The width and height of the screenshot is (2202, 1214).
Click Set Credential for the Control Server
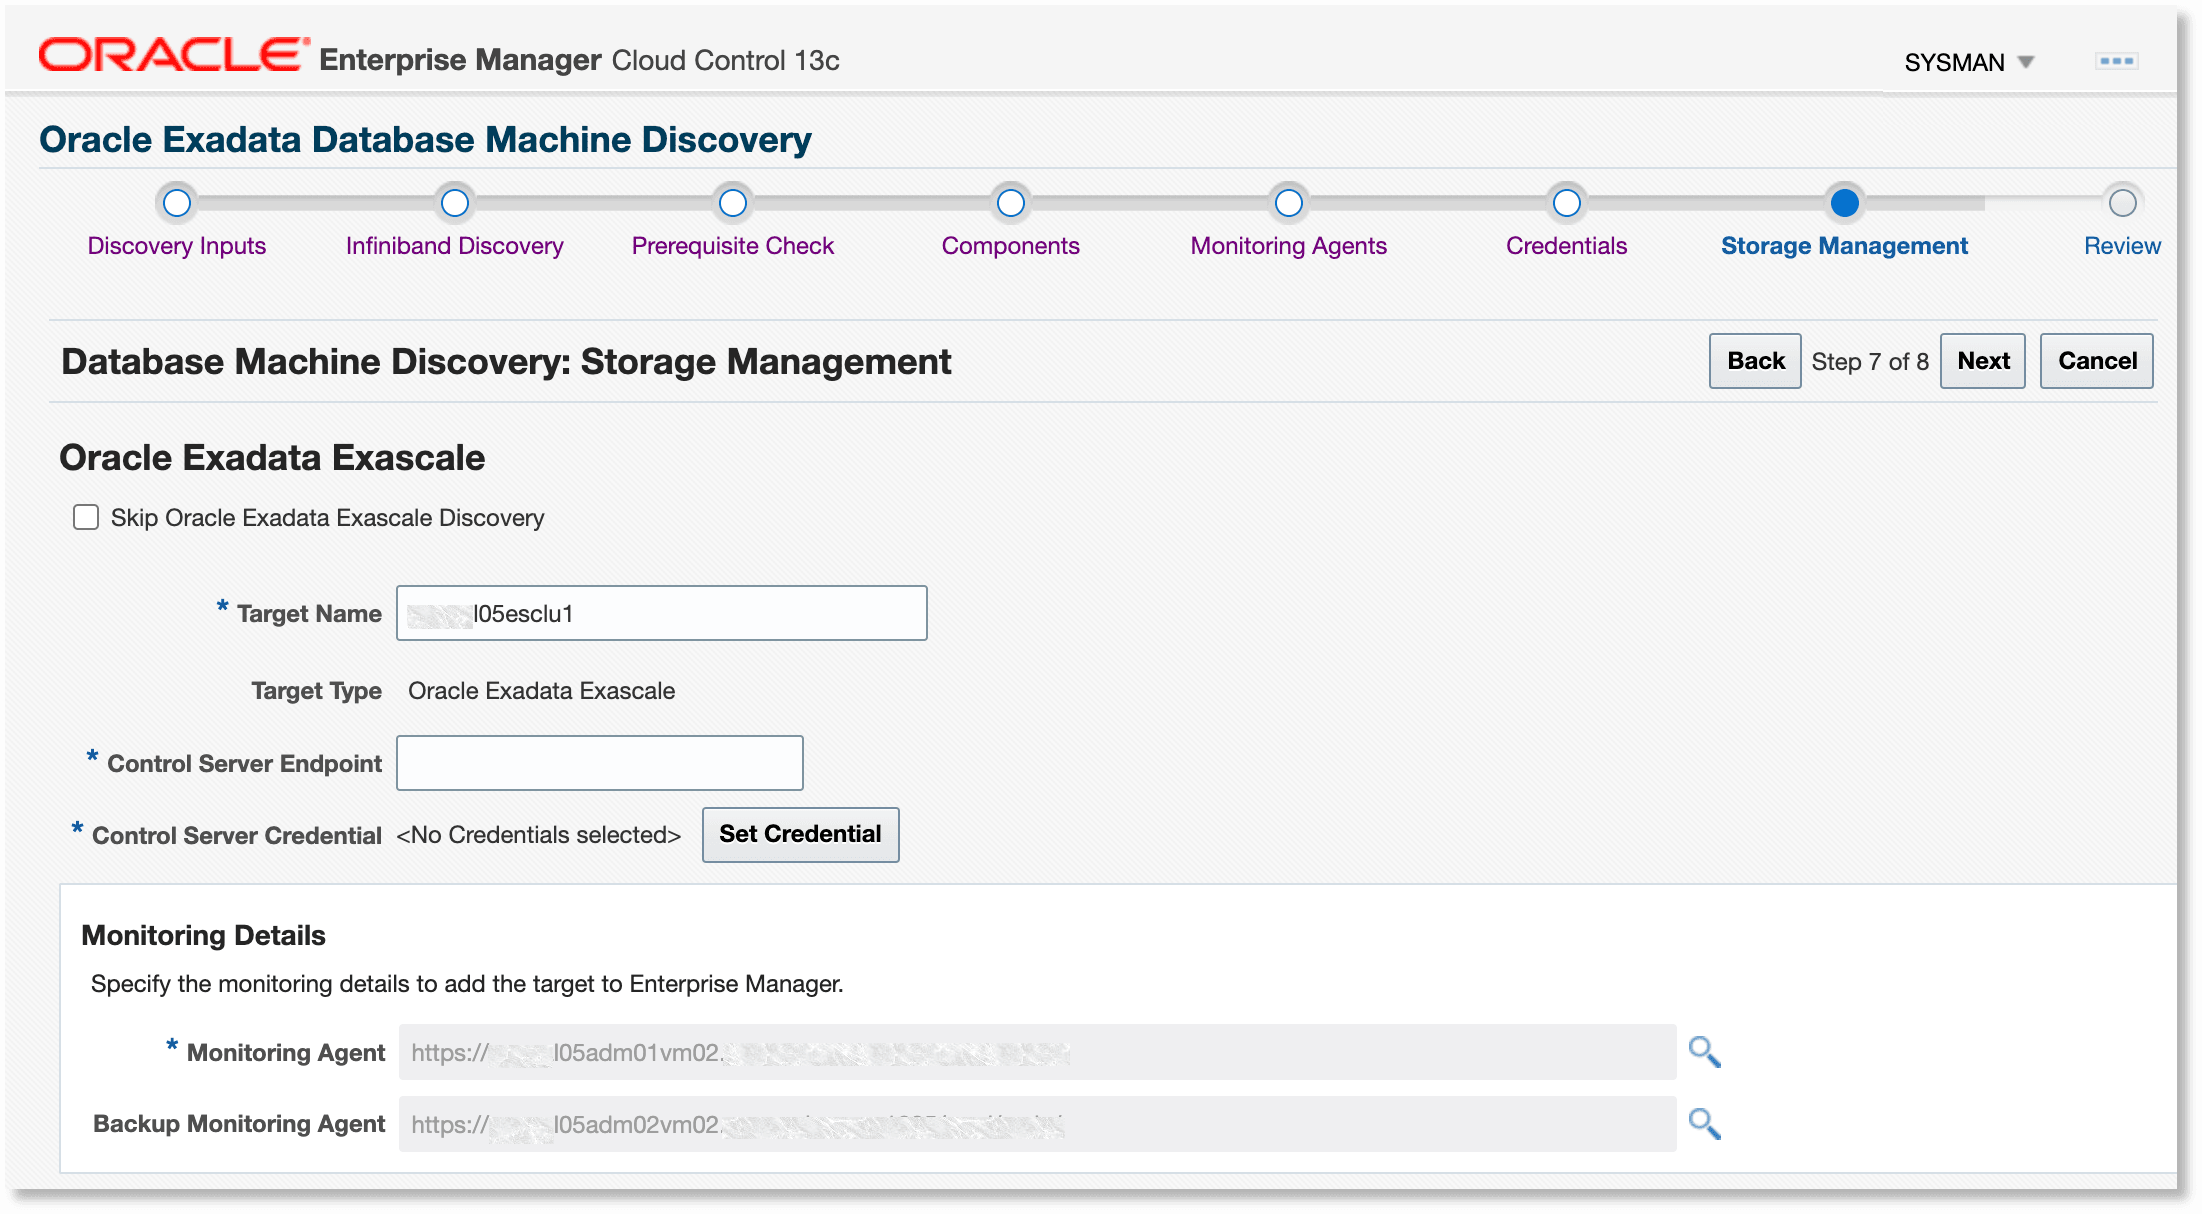[x=800, y=834]
